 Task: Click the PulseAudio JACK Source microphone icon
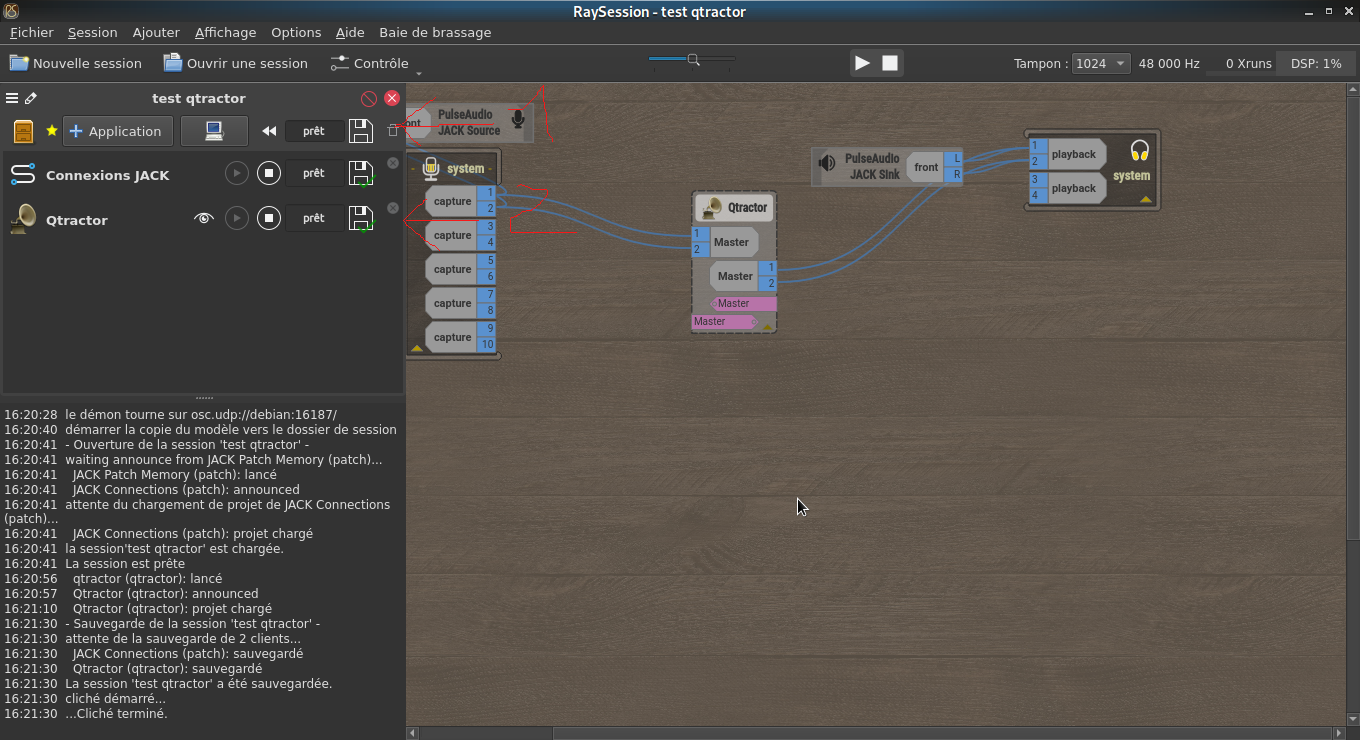pos(518,120)
